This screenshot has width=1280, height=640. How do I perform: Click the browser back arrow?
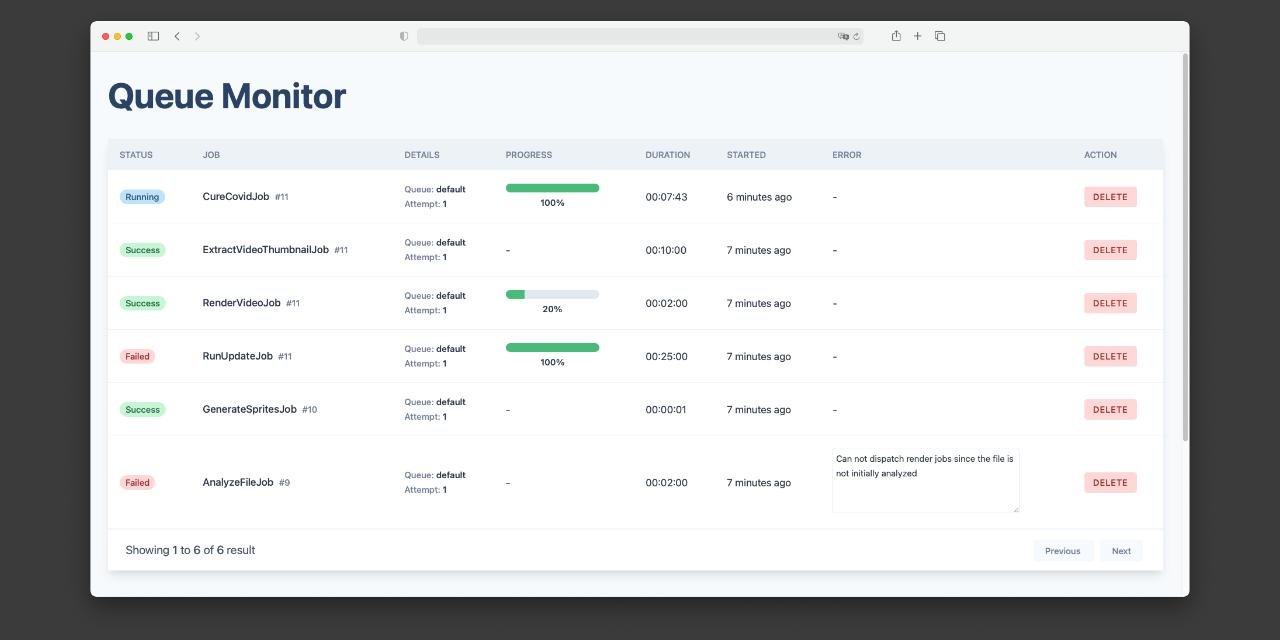point(177,36)
